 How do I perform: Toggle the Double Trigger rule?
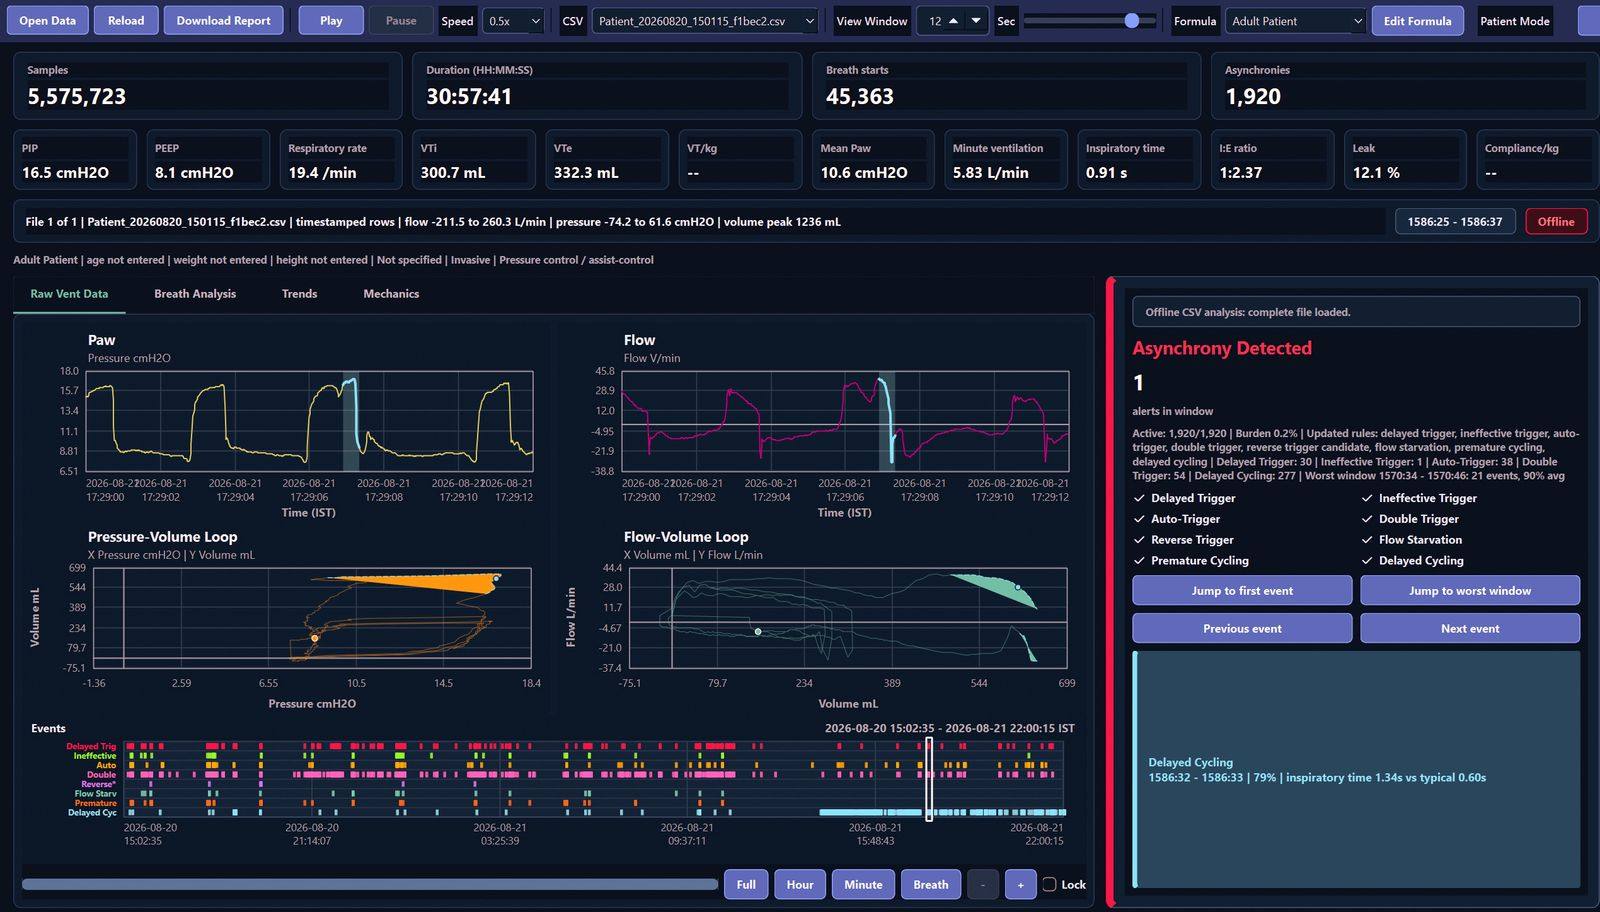point(1410,519)
